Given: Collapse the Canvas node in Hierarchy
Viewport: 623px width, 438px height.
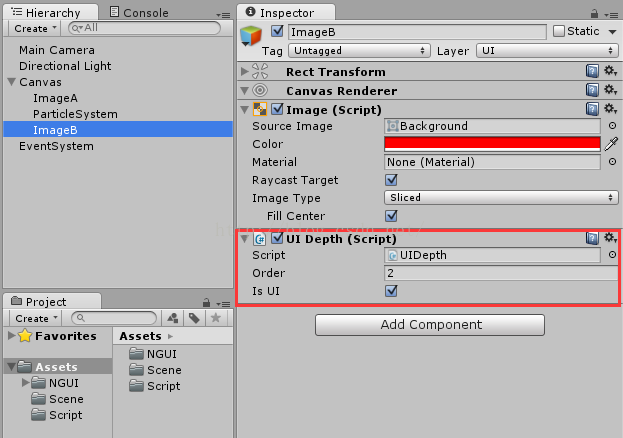Looking at the screenshot, I should [x=12, y=82].
